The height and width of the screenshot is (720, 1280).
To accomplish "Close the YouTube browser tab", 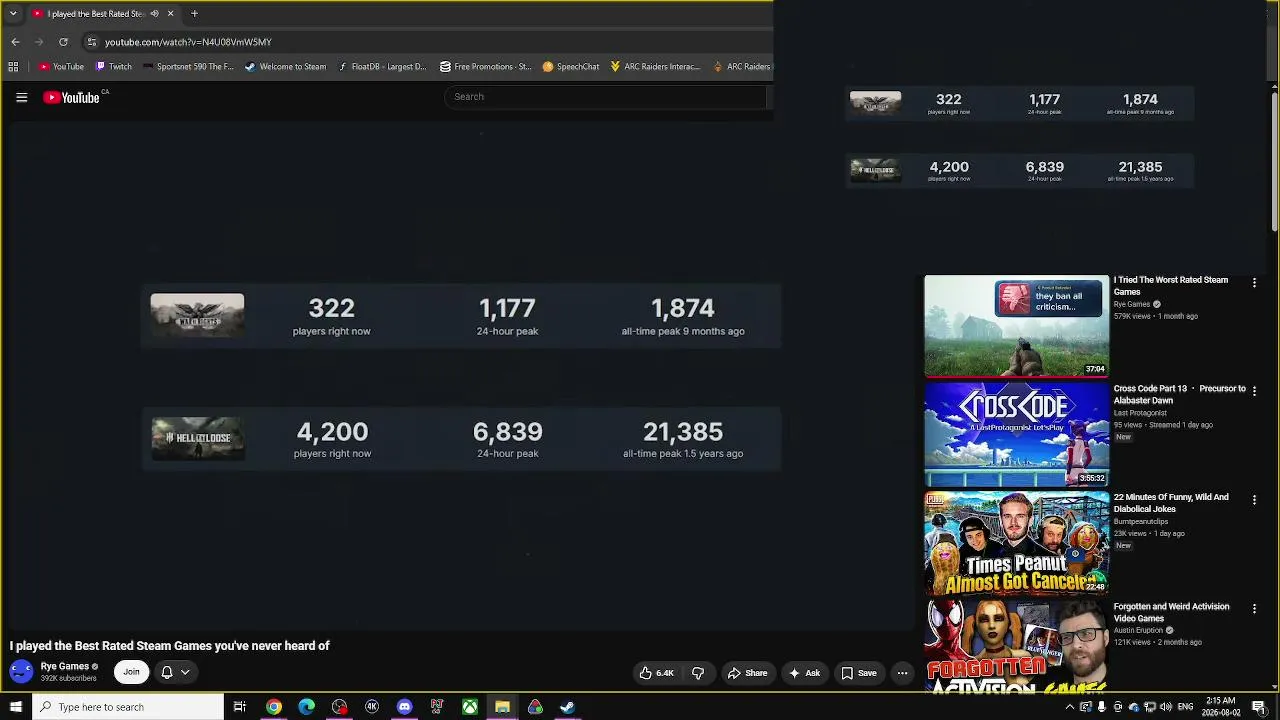I will click(170, 14).
